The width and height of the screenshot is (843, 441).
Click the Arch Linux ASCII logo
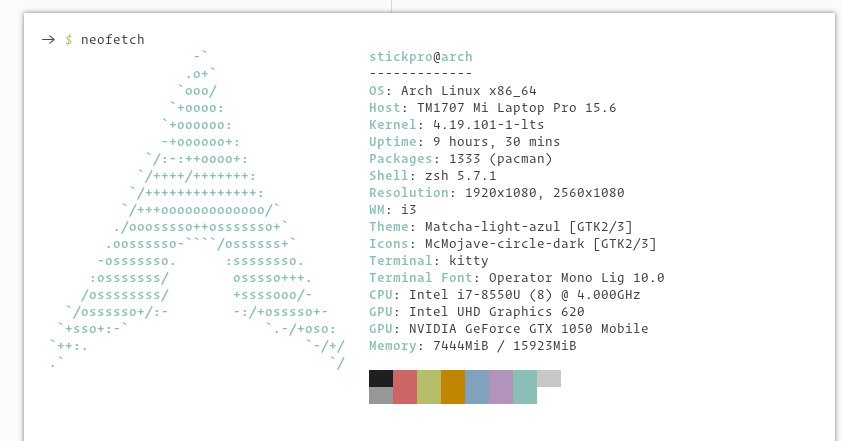point(197,210)
